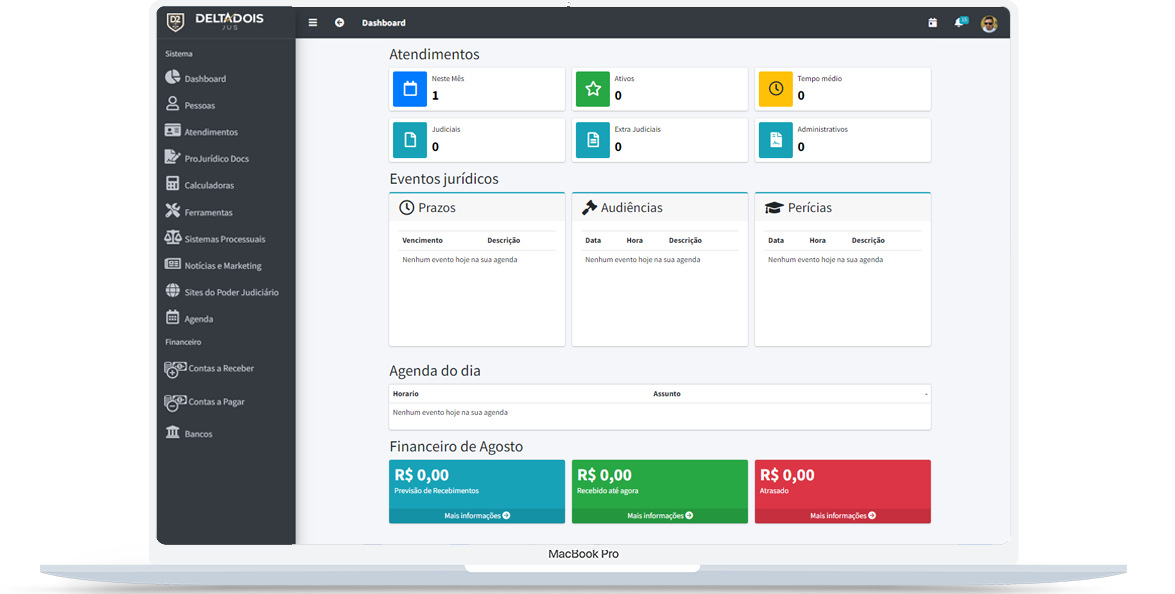Open Atendimentos in the sidebar
The image size is (1175, 594).
[210, 132]
